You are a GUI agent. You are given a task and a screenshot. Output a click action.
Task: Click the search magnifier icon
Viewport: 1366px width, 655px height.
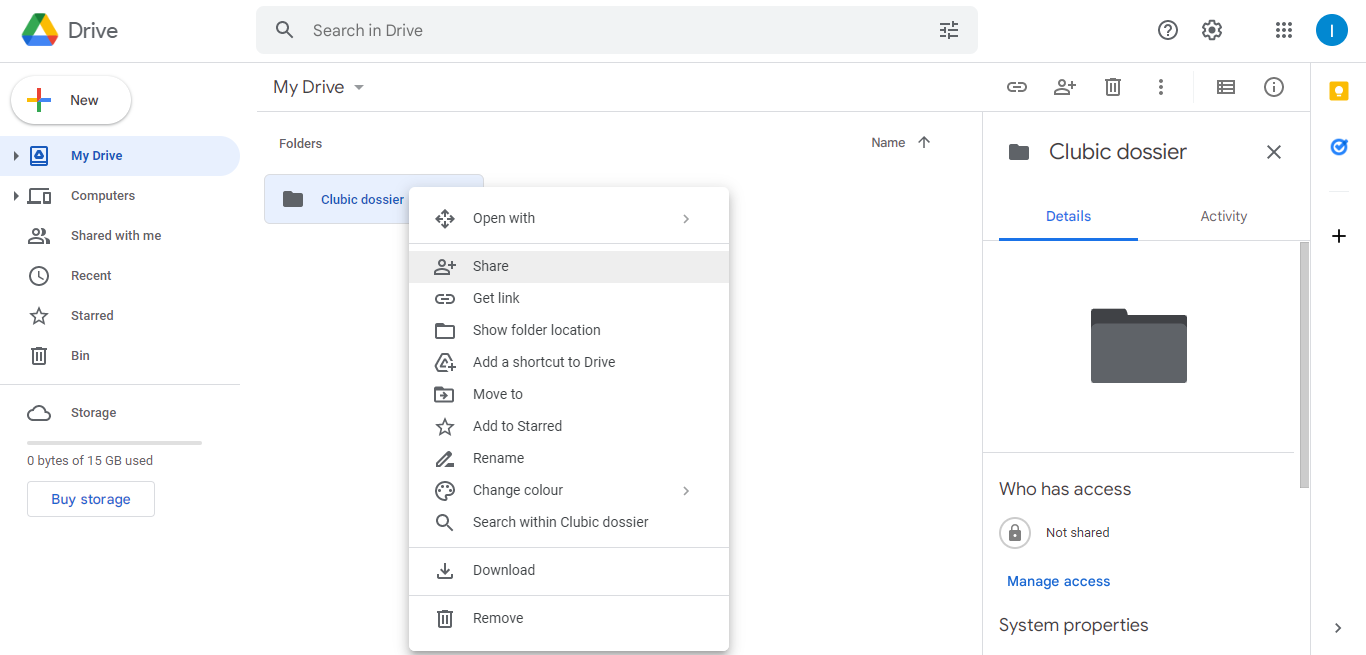285,30
